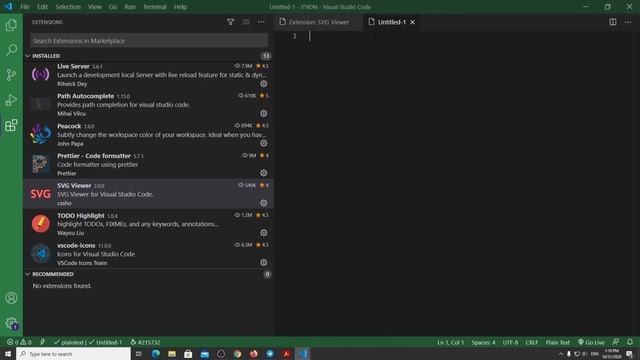Select Live Server extension entry
Screen dimensions: 640x360
(149, 75)
